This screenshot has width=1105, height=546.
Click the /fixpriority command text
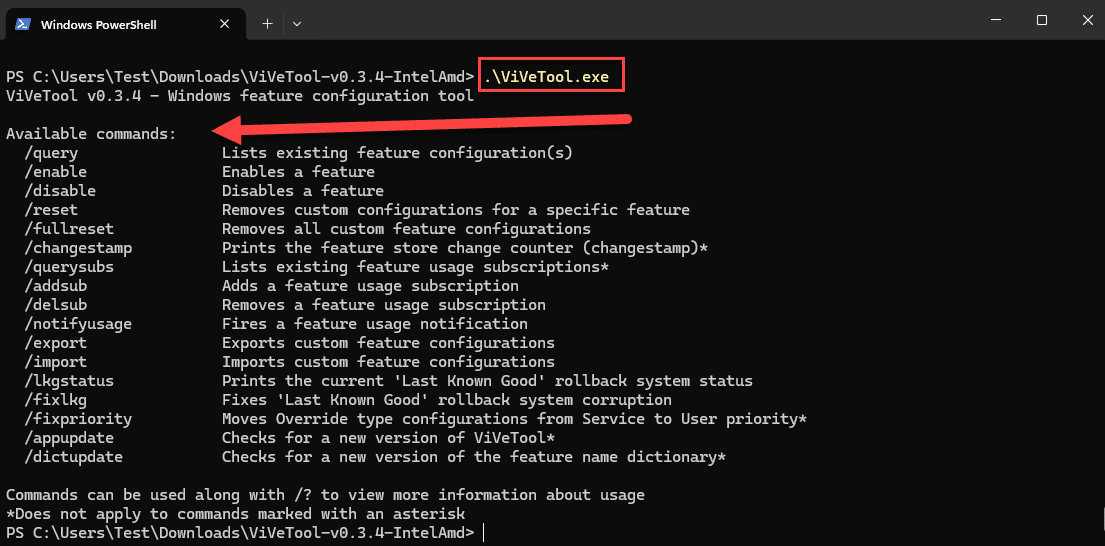point(78,418)
